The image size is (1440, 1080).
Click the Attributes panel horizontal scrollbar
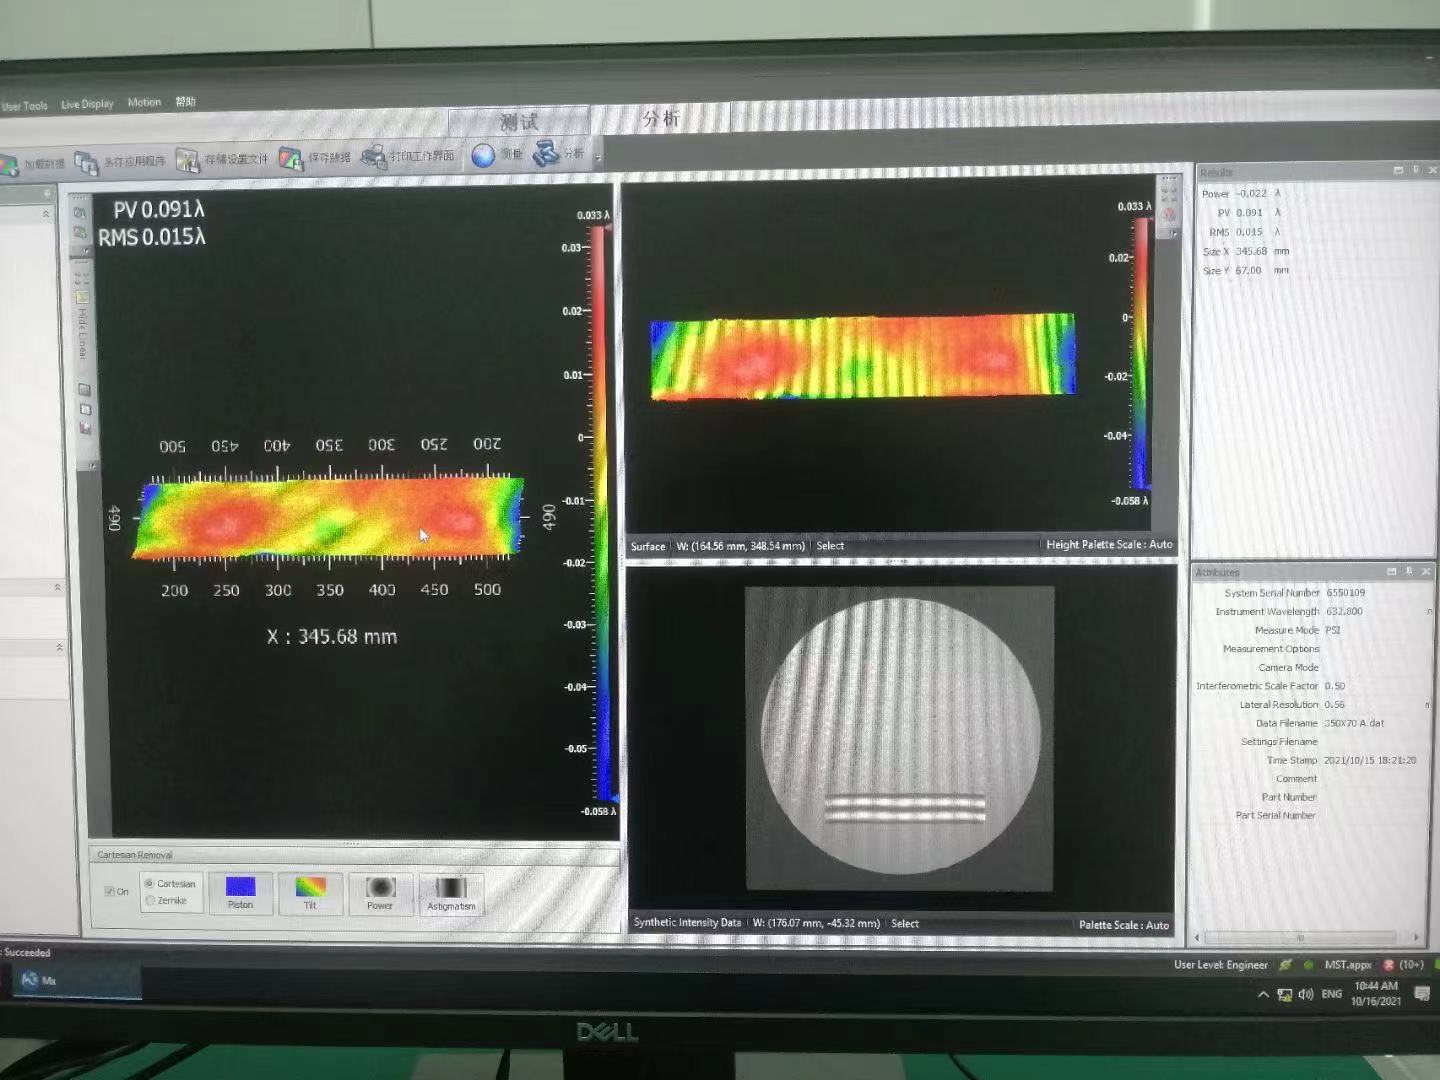point(1306,938)
